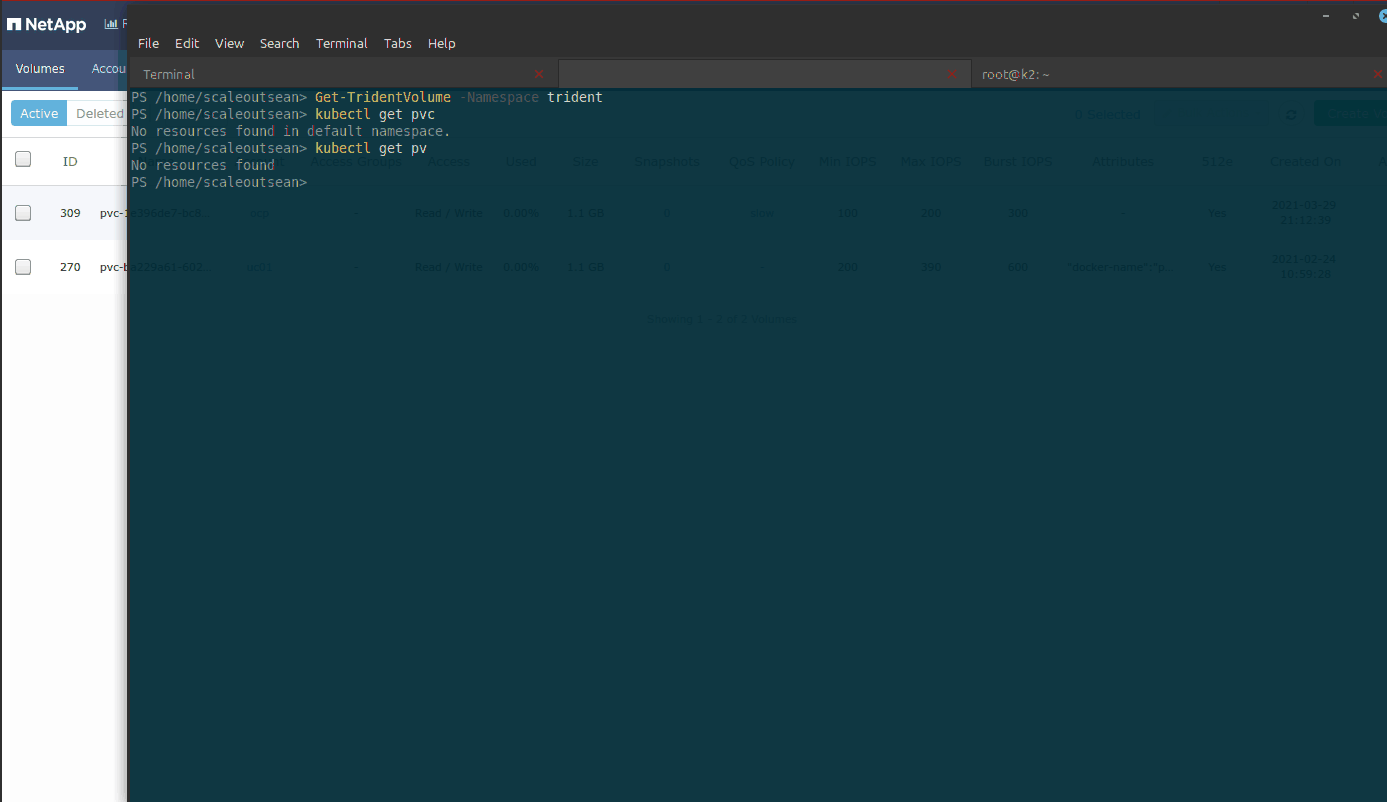The width and height of the screenshot is (1387, 802).
Task: Open the View menu in the terminal
Action: (229, 43)
